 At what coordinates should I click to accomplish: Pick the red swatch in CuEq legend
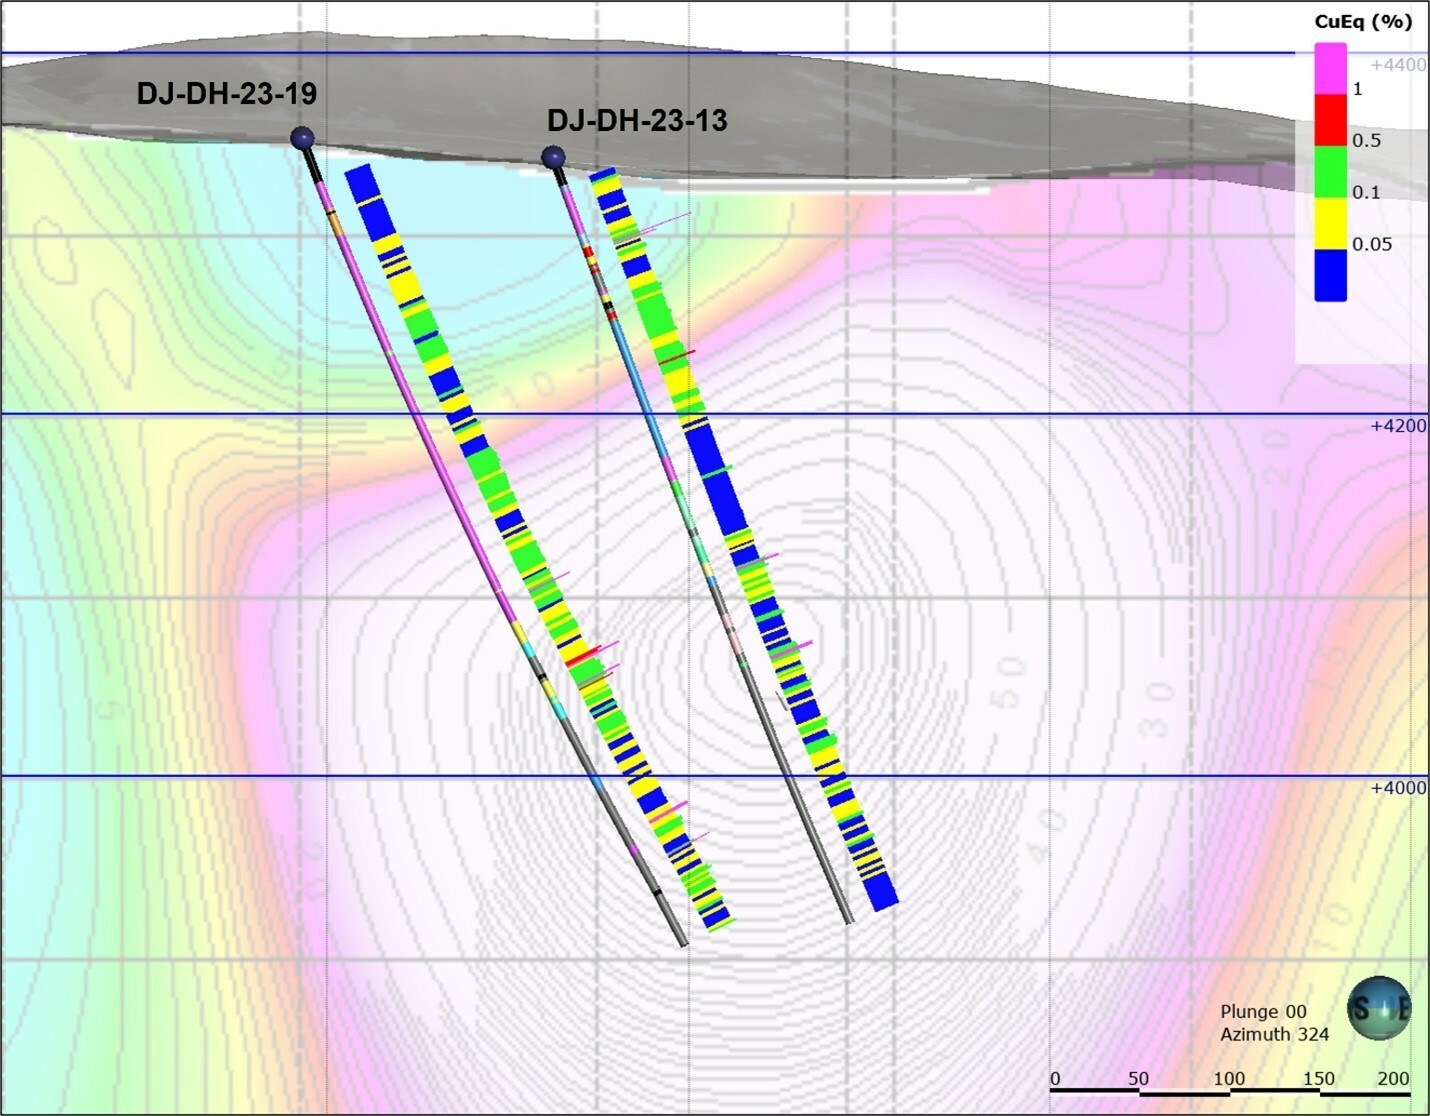[1330, 121]
